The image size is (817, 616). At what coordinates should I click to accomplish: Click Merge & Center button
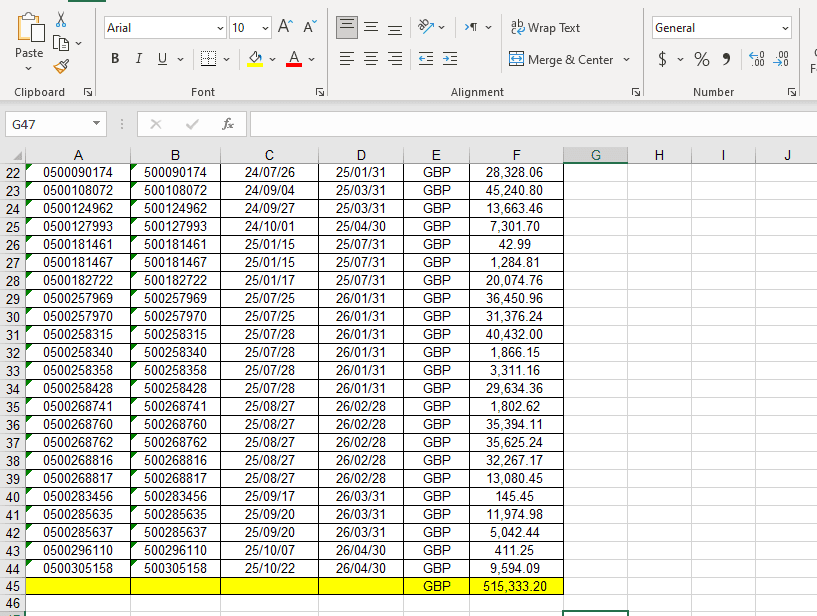coord(561,59)
